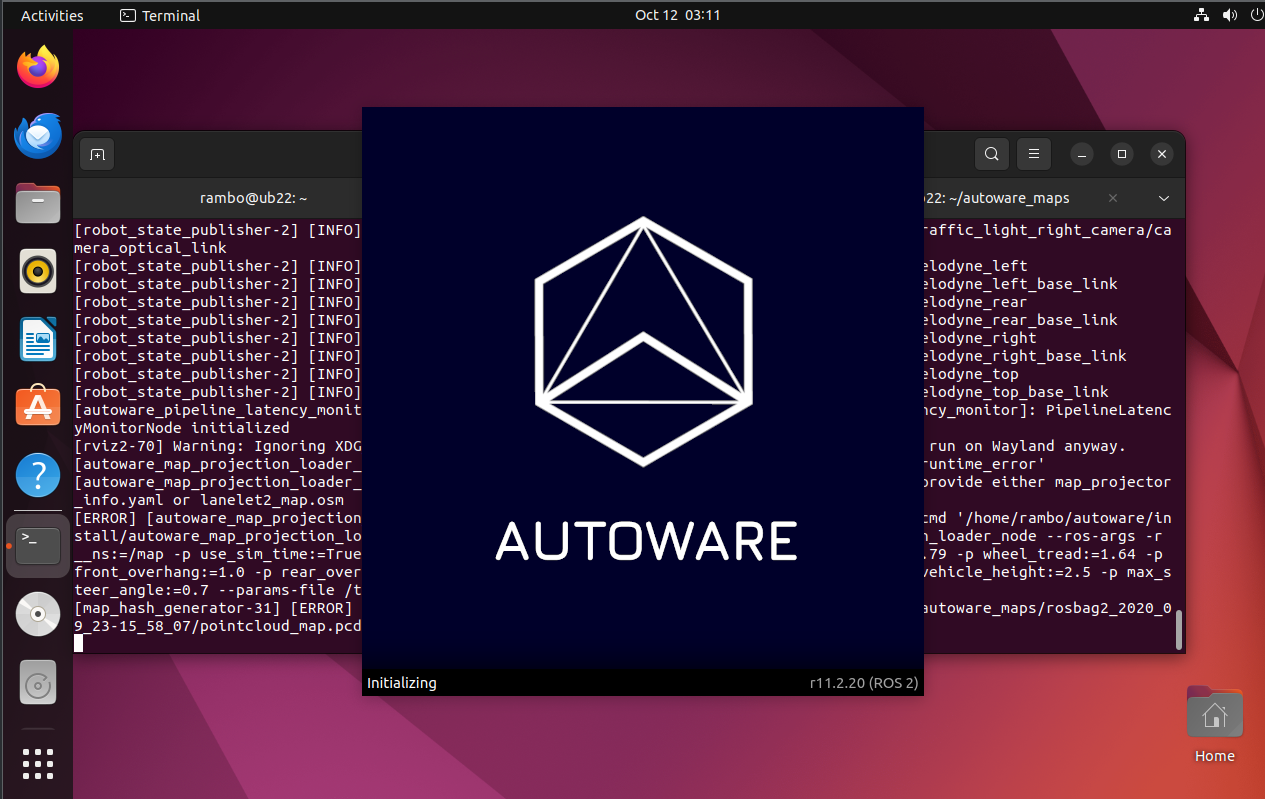The height and width of the screenshot is (799, 1265).
Task: Open the clock showing Oct 12 03:11
Action: click(x=677, y=15)
